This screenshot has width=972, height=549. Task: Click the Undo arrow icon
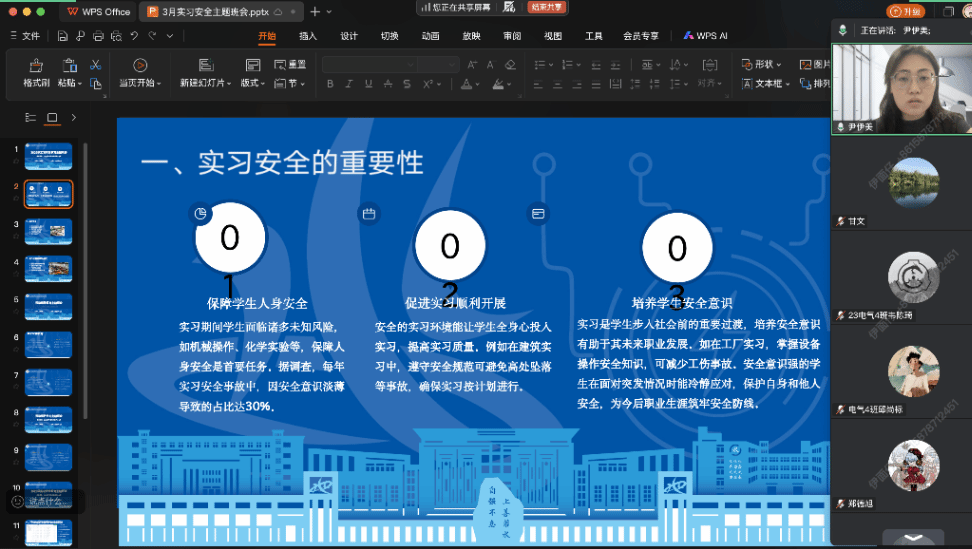(x=134, y=36)
